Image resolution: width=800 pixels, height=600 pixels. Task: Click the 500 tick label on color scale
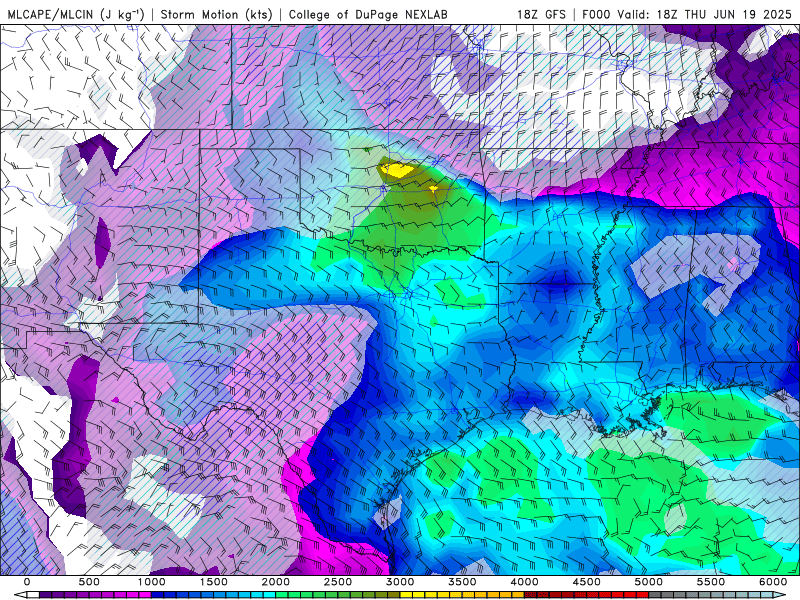89,582
